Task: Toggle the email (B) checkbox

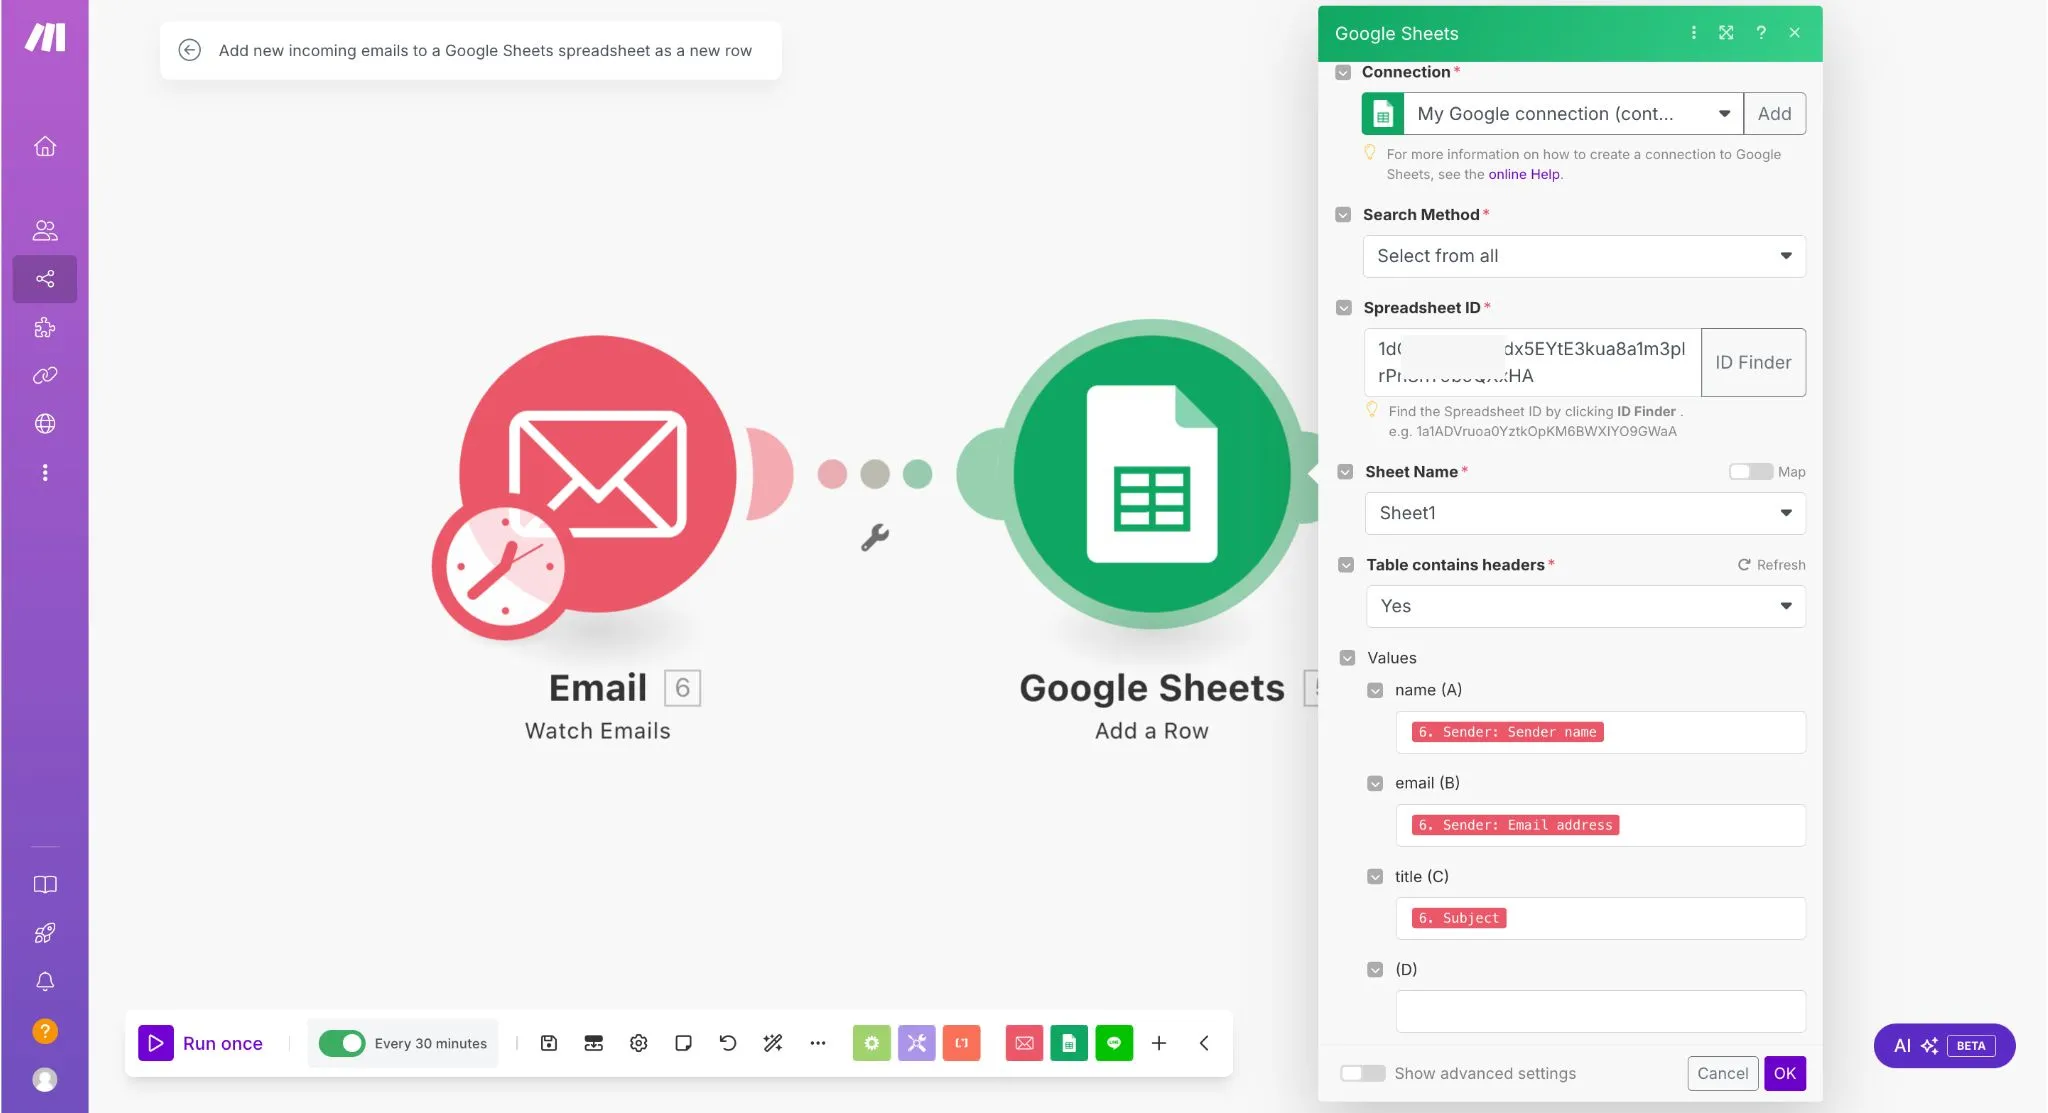Action: (x=1375, y=783)
